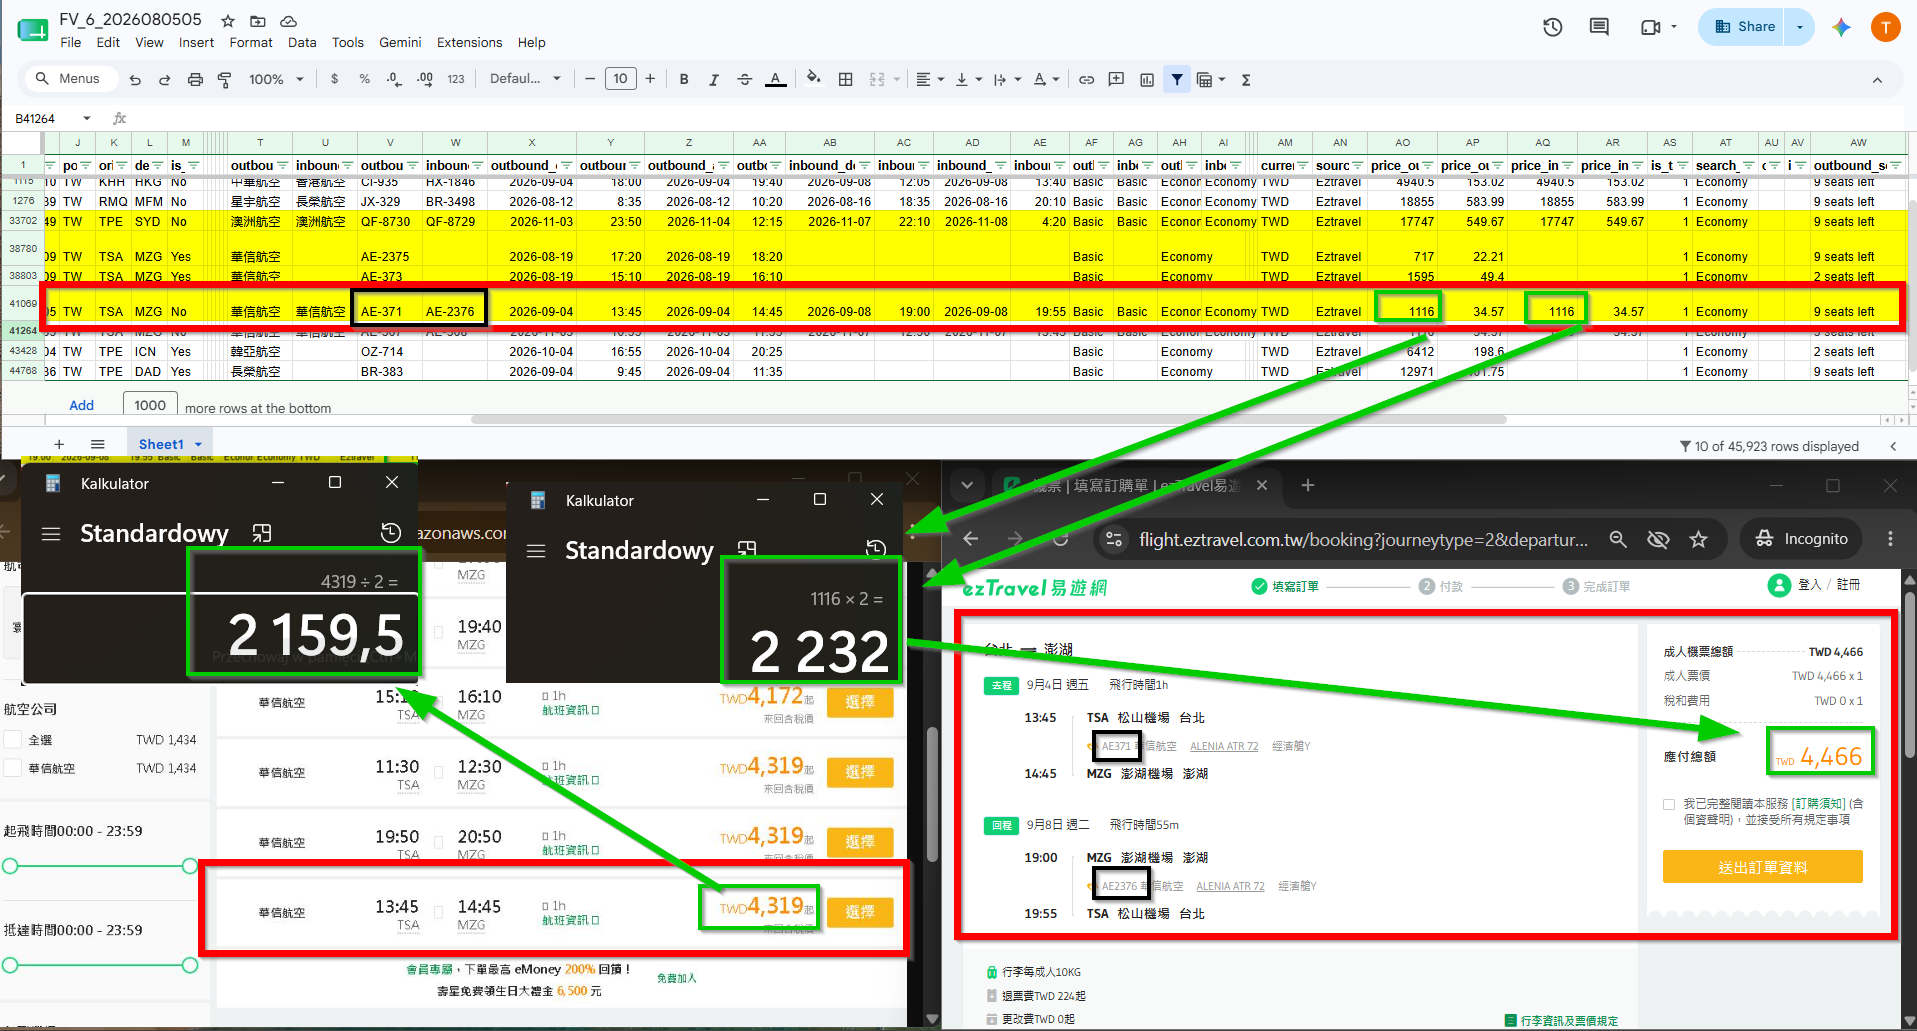Open the Google account avatar menu
The image size is (1917, 1031).
pos(1886,27)
